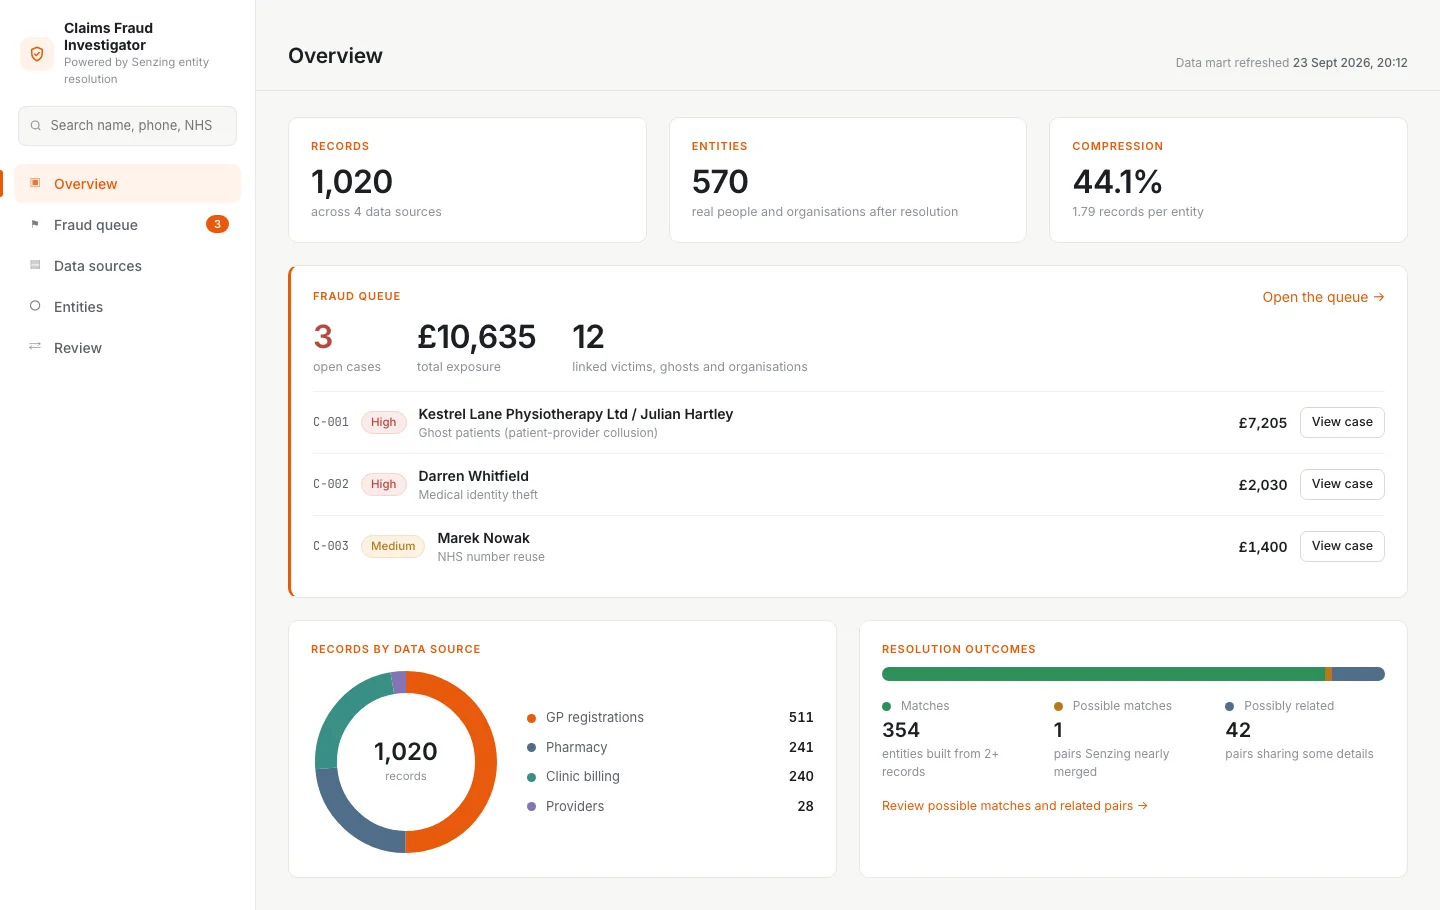Click the 44.1% compression value
Viewport: 1440px width, 910px height.
tap(1117, 182)
